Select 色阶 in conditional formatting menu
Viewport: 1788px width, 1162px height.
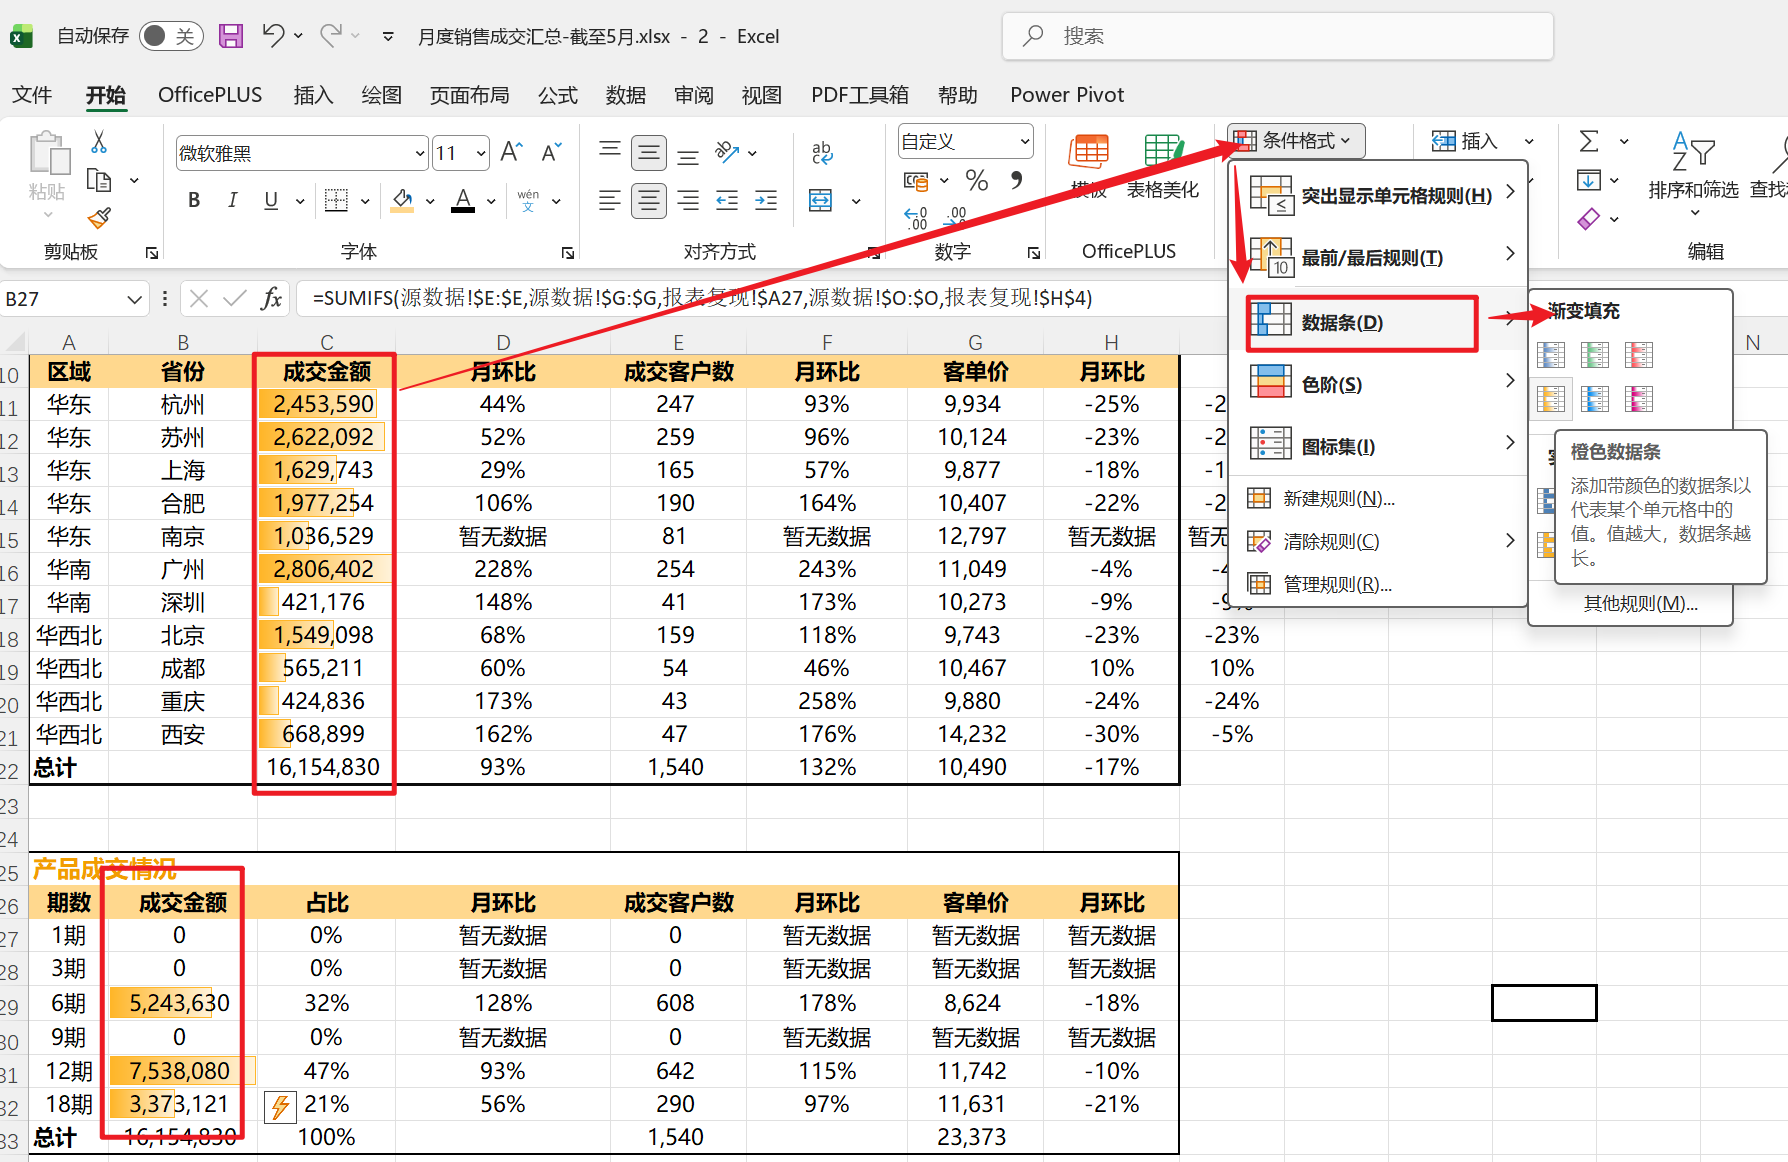click(x=1334, y=383)
